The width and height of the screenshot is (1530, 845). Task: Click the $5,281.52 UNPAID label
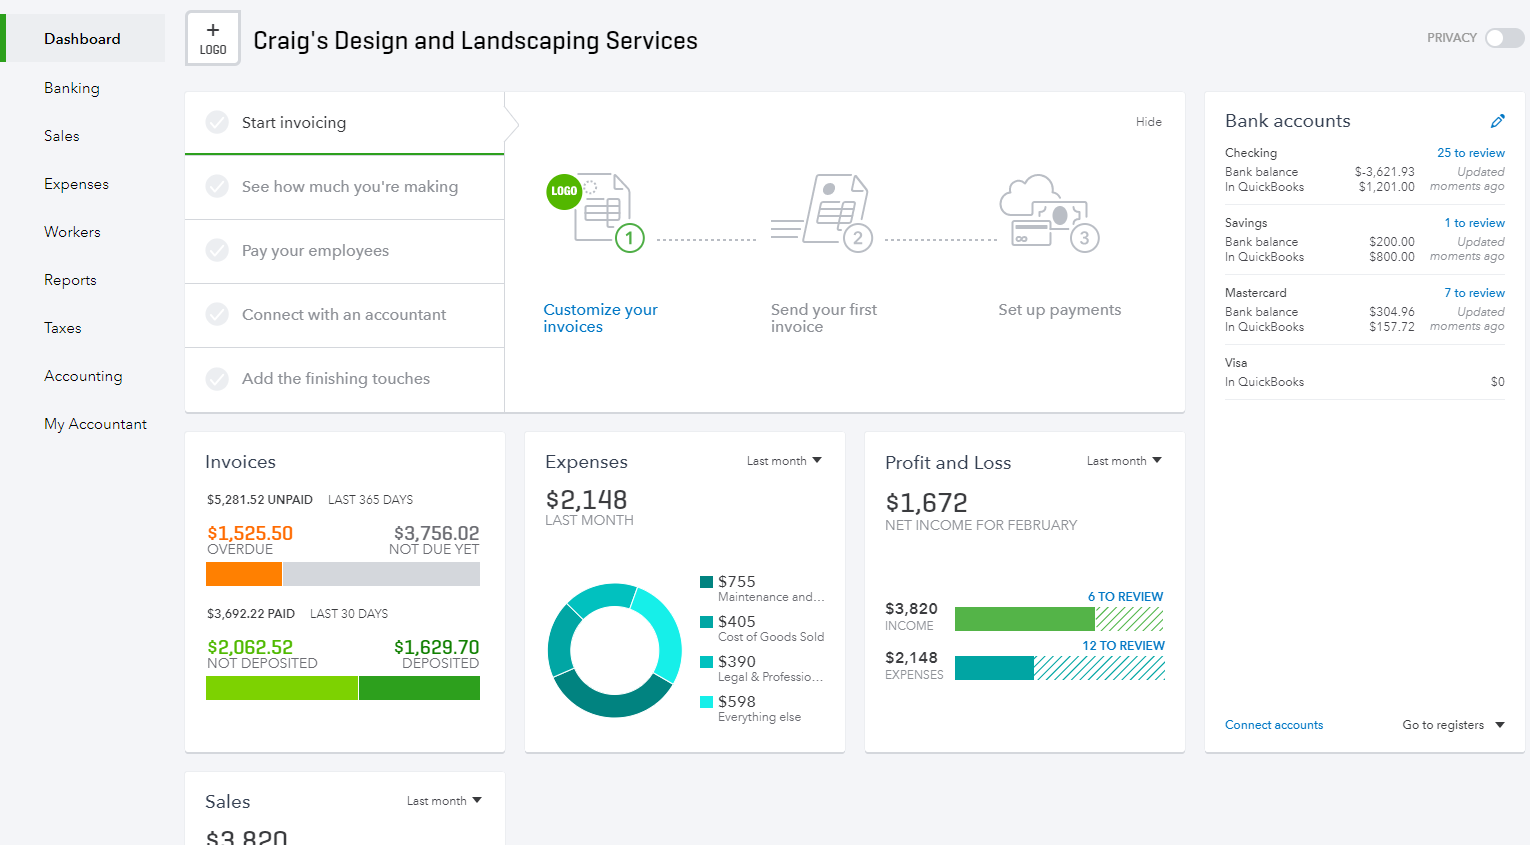[260, 500]
